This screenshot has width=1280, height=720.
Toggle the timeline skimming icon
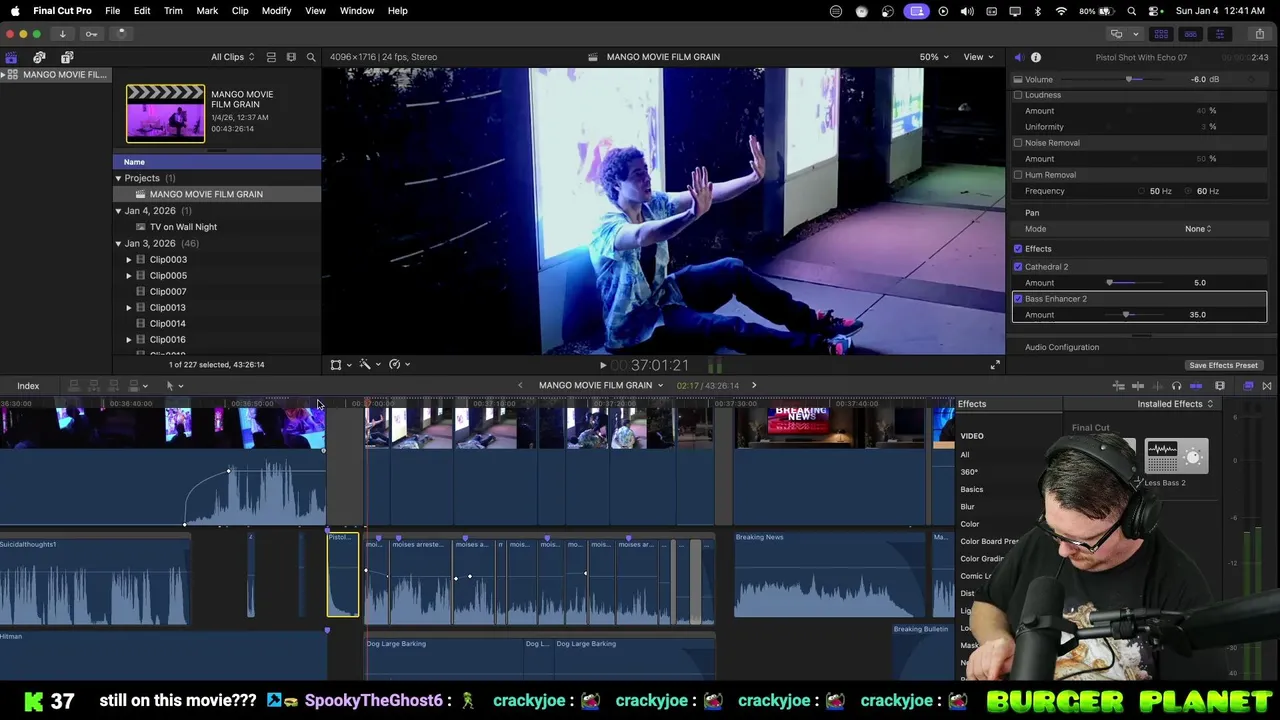point(1137,386)
